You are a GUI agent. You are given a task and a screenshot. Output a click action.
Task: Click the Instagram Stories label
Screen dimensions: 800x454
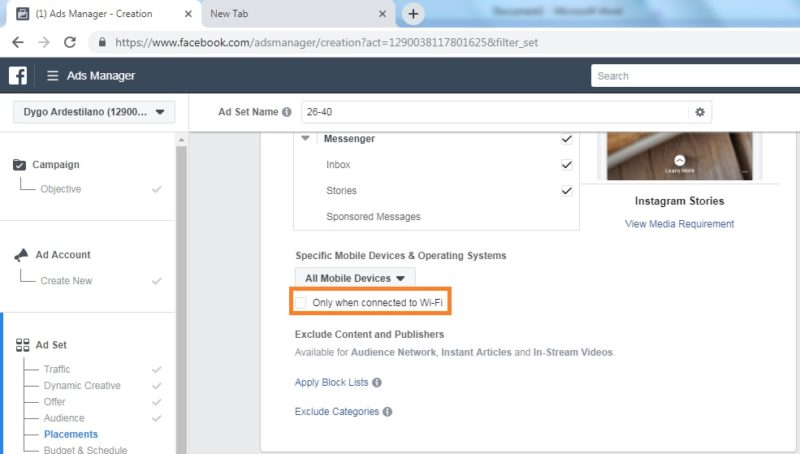679,201
